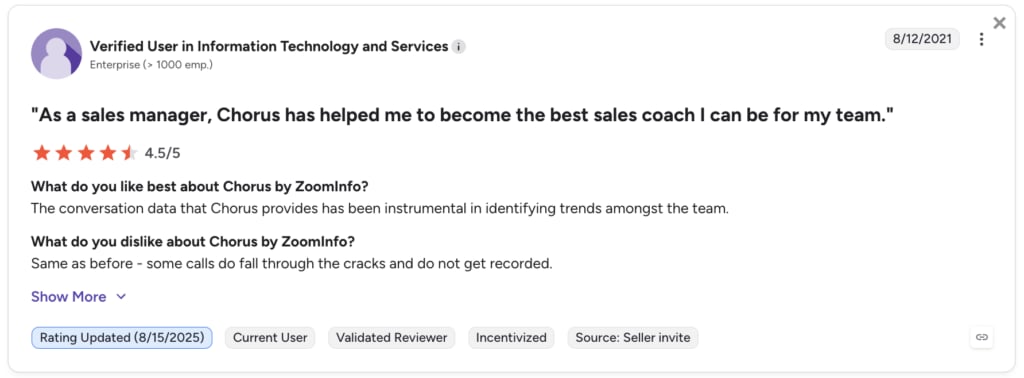Click the first red star

coord(42,153)
